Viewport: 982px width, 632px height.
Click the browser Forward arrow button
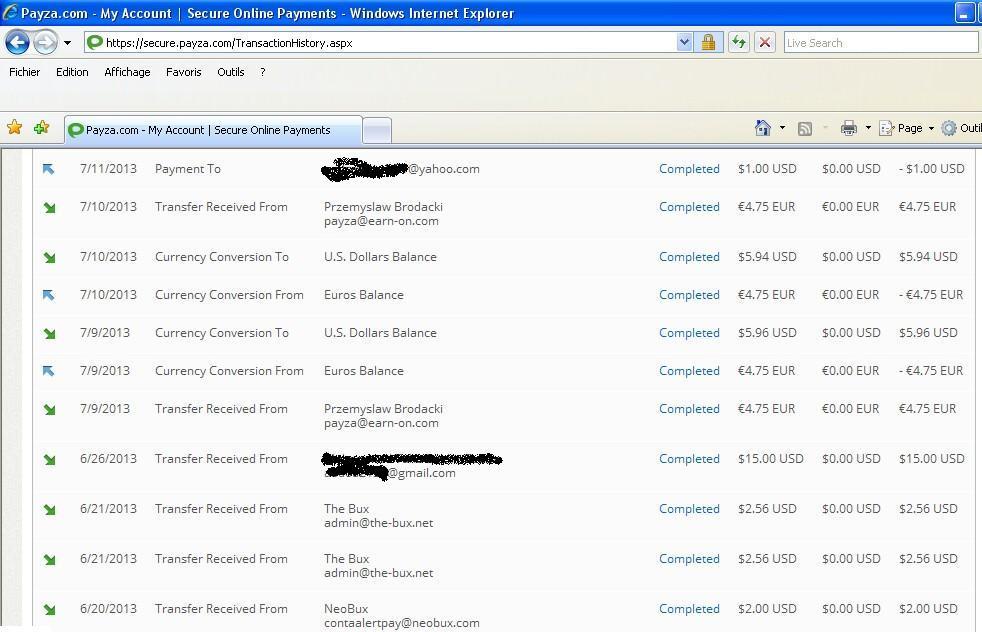tap(45, 43)
